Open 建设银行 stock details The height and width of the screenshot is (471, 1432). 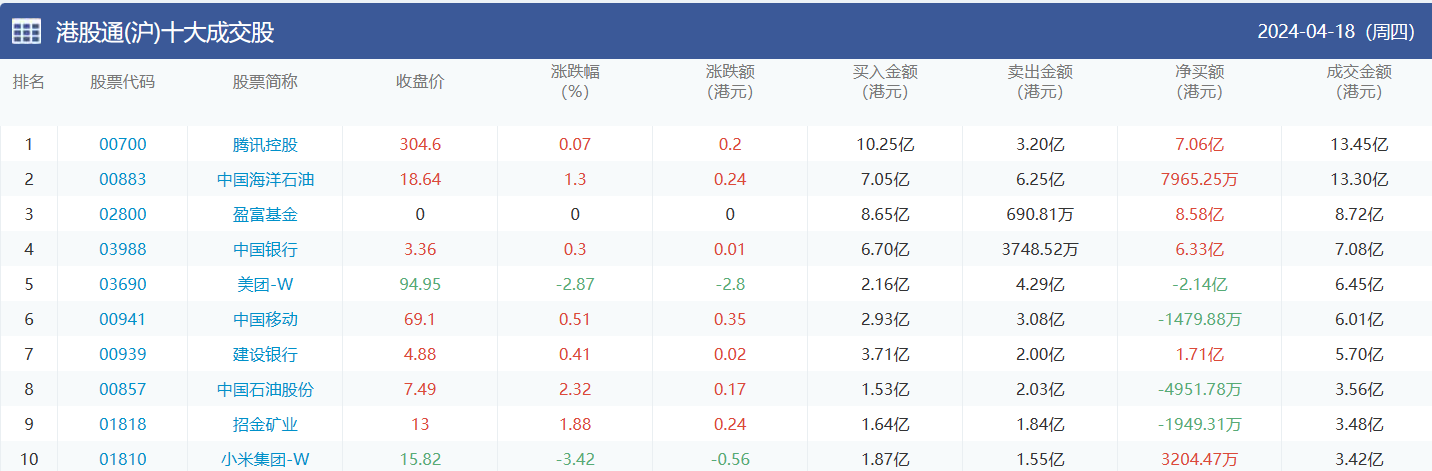point(265,355)
